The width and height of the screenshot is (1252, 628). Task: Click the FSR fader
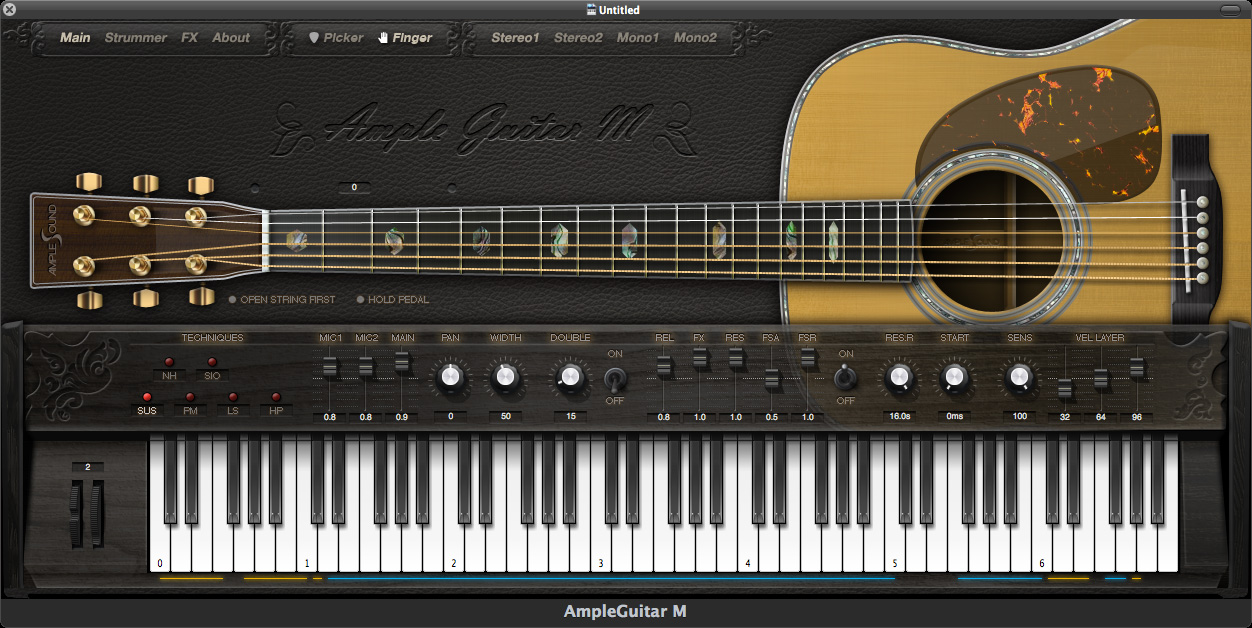click(x=807, y=357)
